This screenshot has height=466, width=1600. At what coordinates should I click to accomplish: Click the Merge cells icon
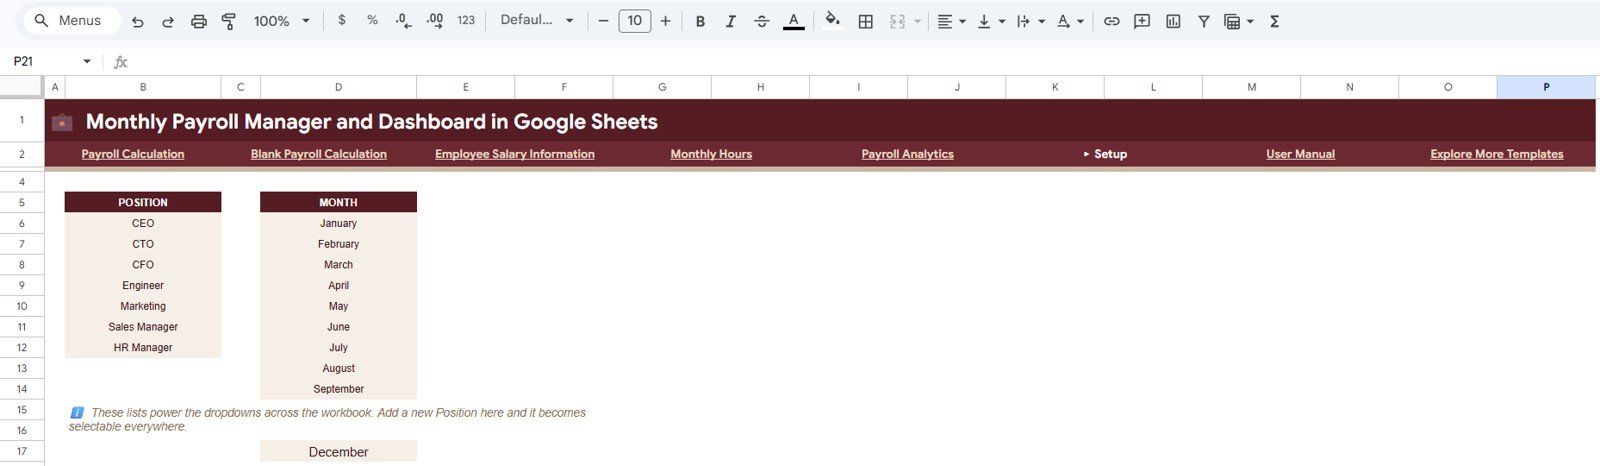[897, 21]
